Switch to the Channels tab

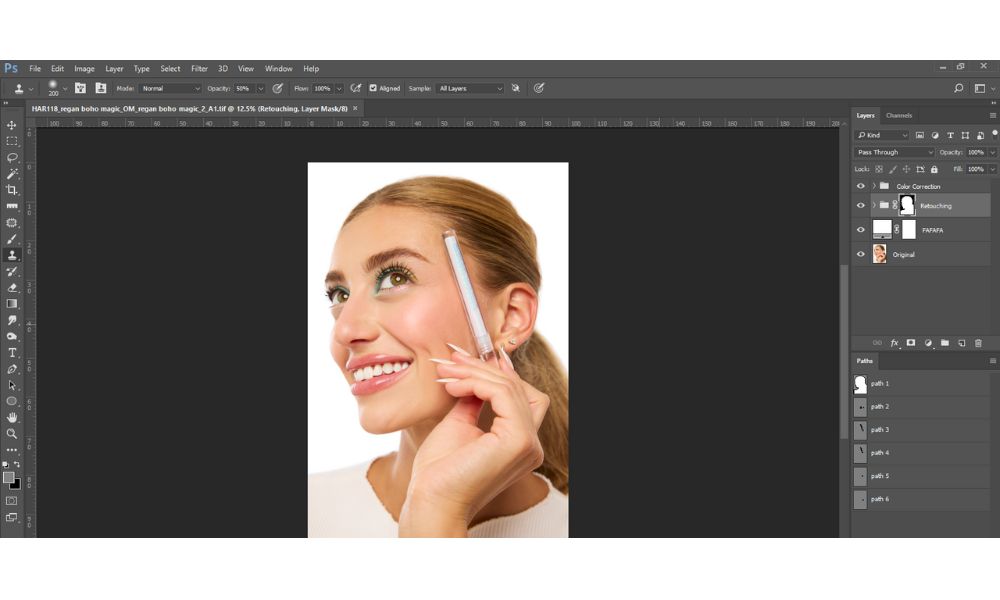[x=899, y=115]
